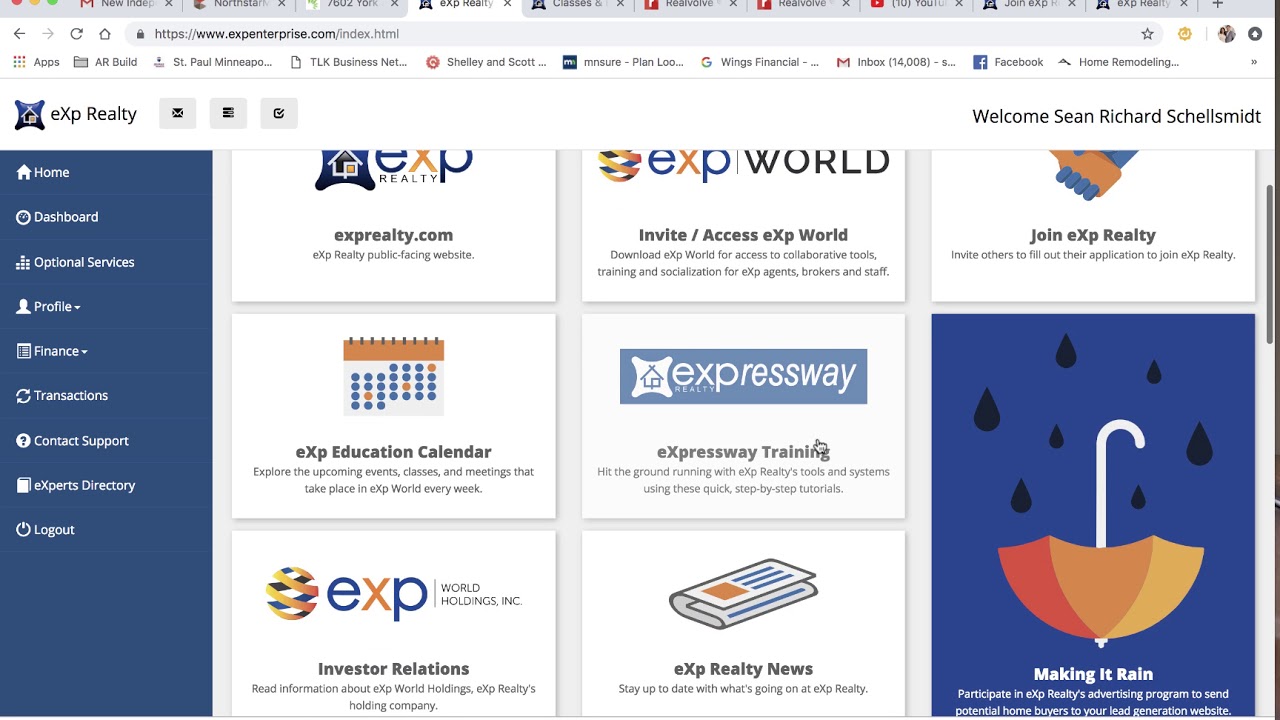Click the calendar icon on Education Calendar card

click(393, 376)
